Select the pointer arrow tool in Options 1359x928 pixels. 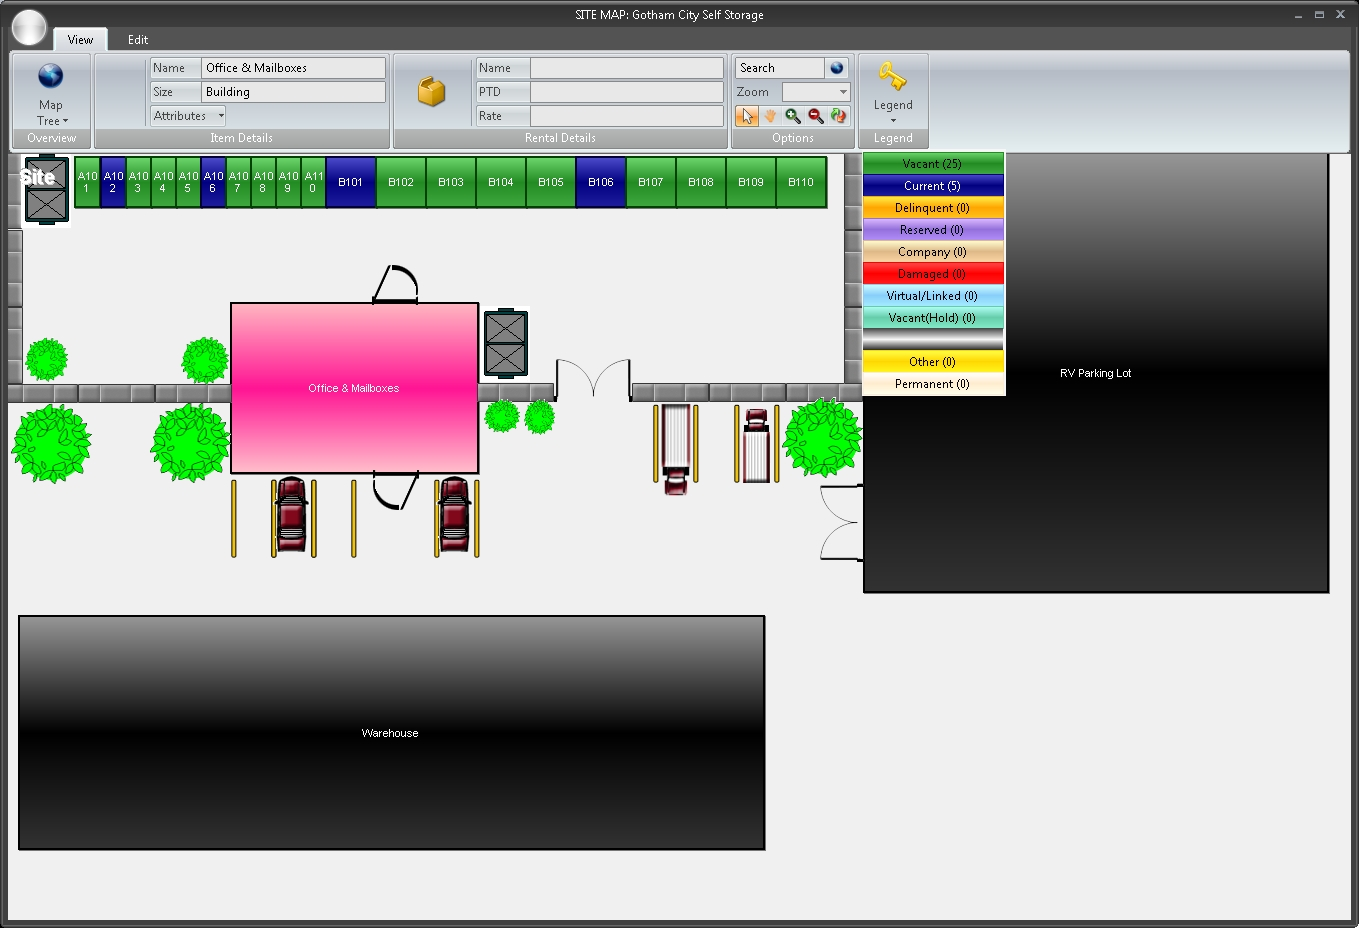pos(746,116)
